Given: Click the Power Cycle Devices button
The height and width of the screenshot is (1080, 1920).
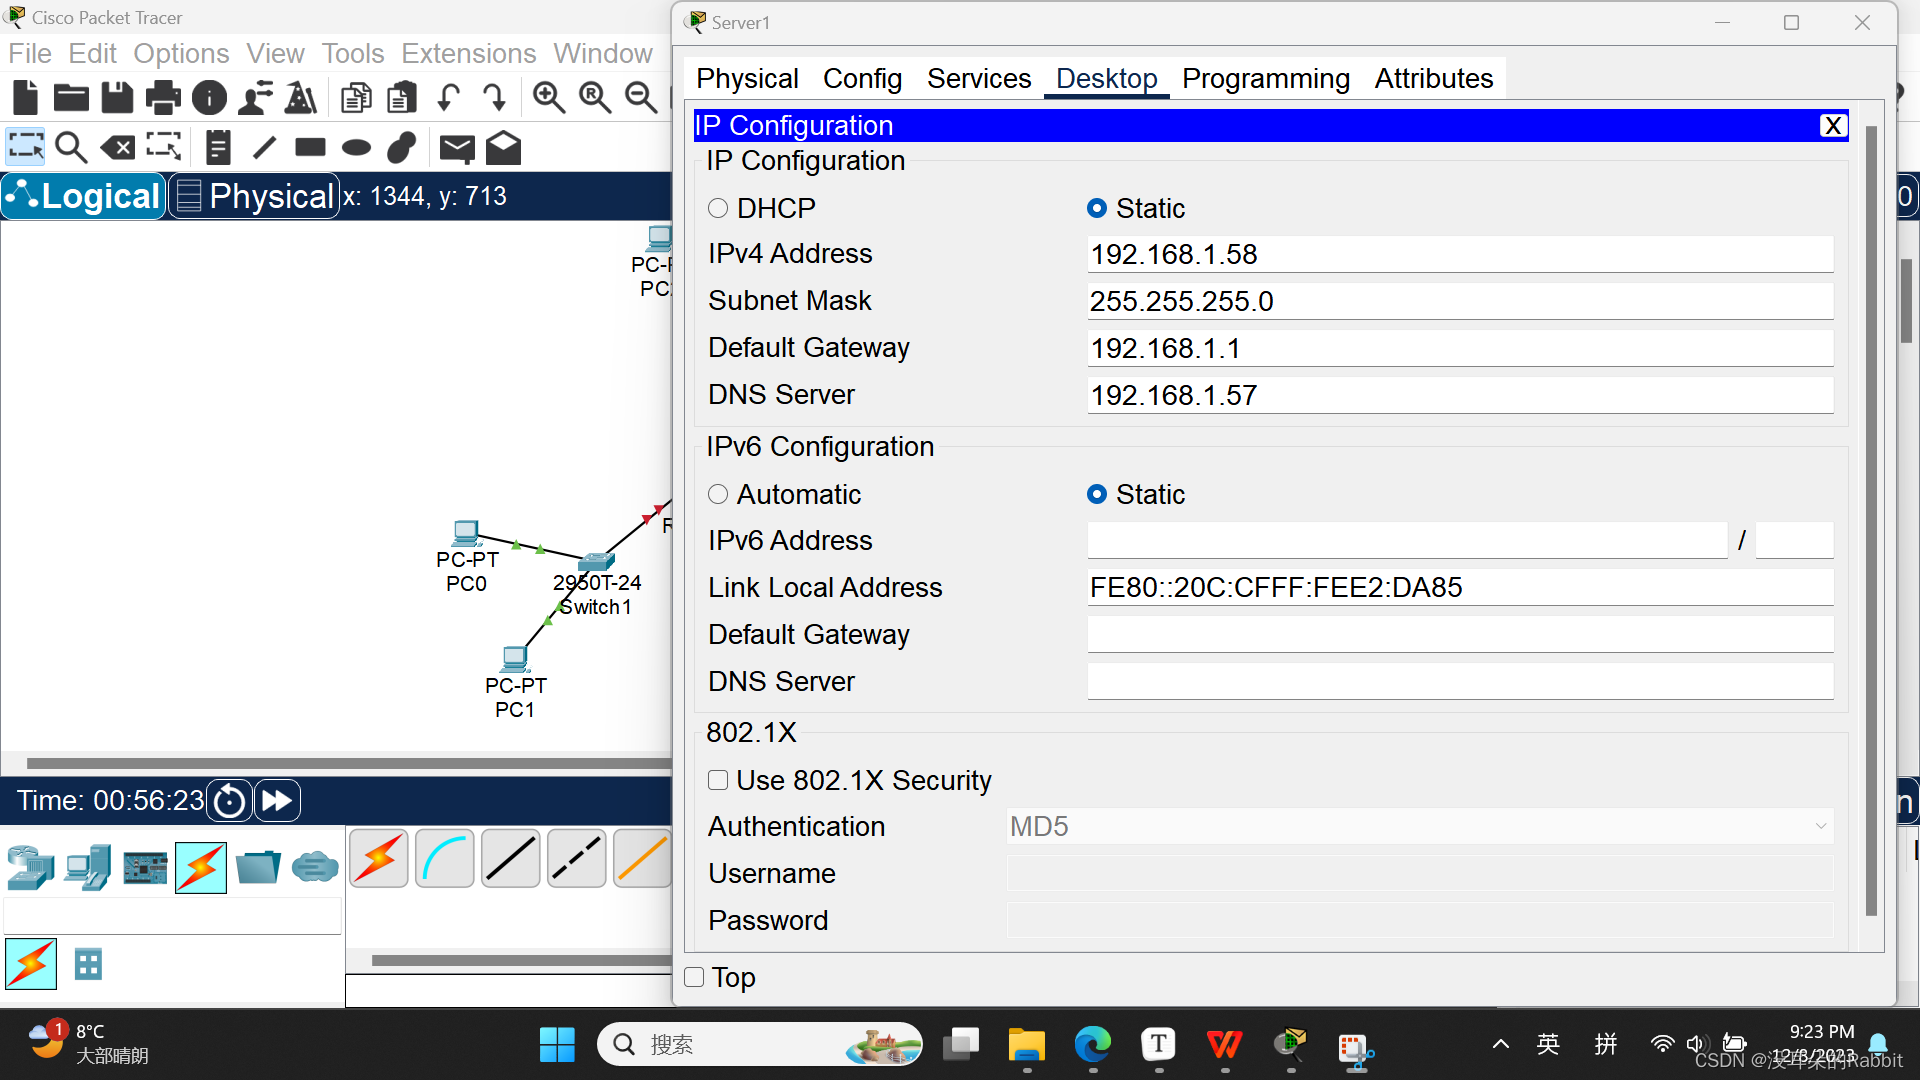Looking at the screenshot, I should 230,801.
